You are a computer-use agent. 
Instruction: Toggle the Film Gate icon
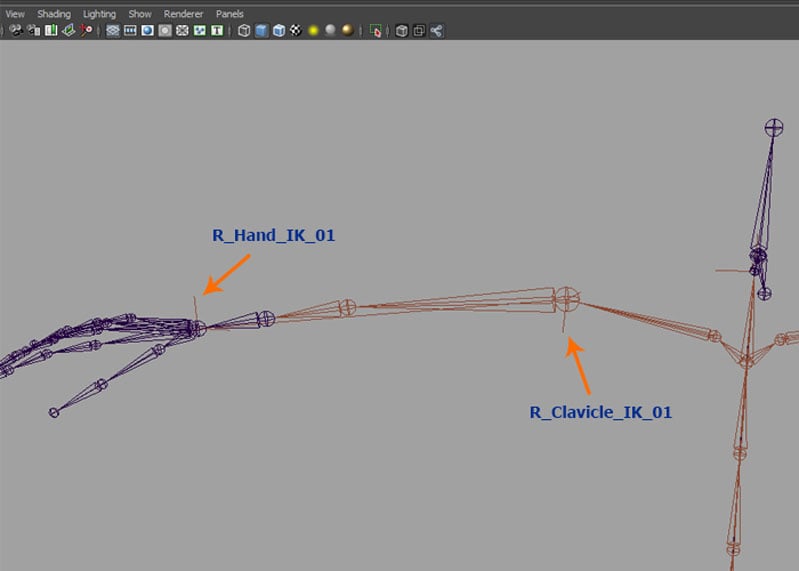[x=130, y=31]
